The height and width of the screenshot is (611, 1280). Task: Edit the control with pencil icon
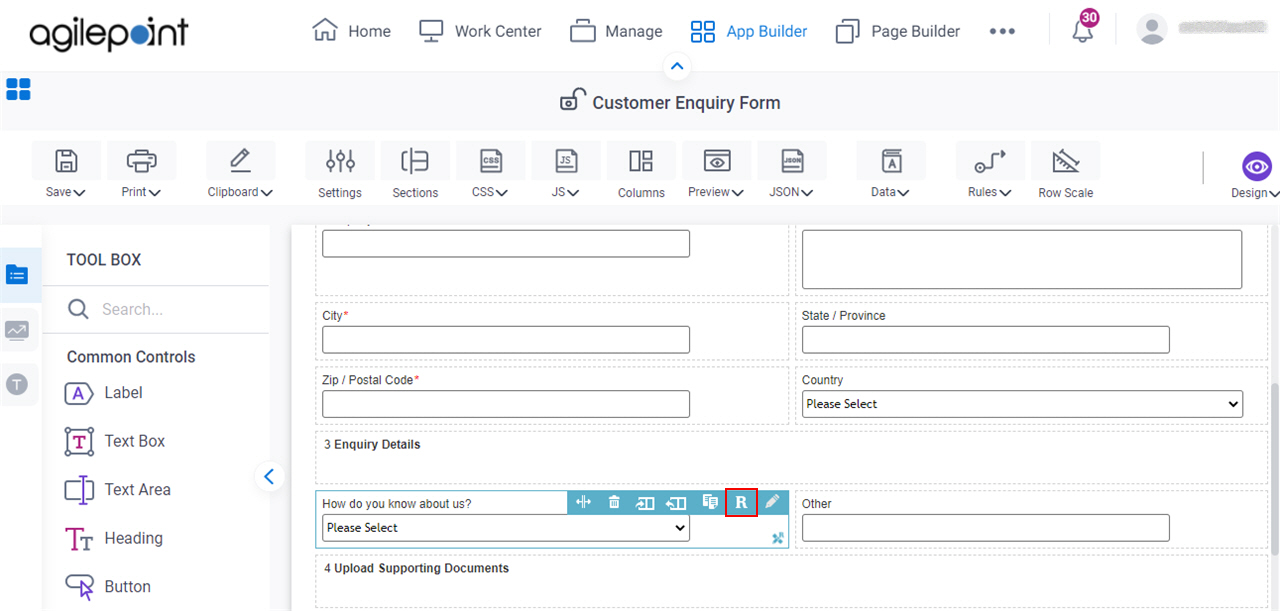772,502
